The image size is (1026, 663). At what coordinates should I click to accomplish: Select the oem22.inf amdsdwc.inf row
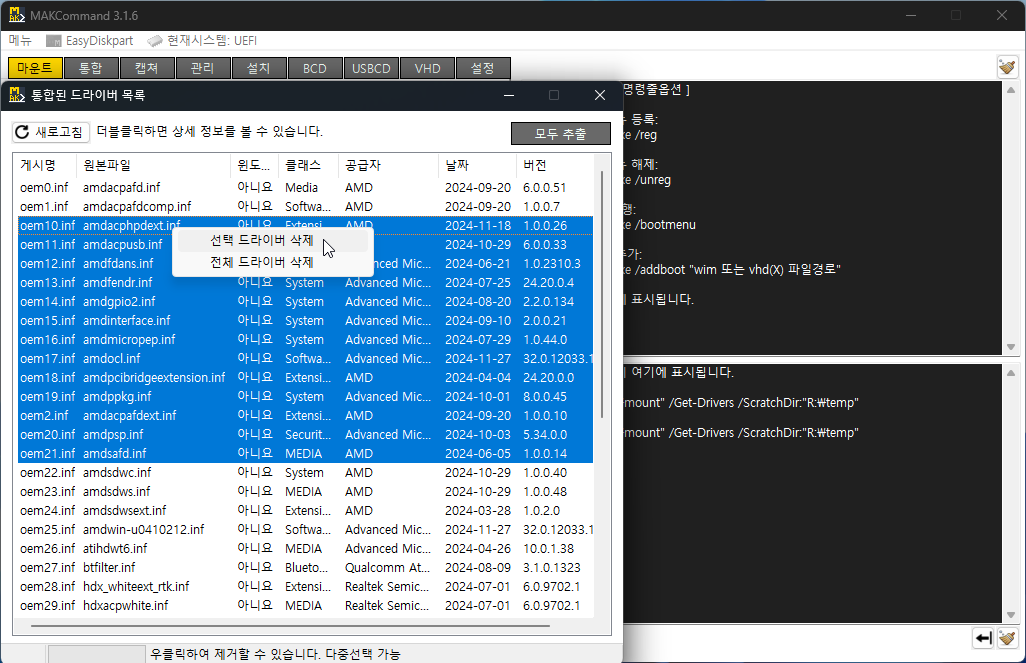(x=305, y=473)
